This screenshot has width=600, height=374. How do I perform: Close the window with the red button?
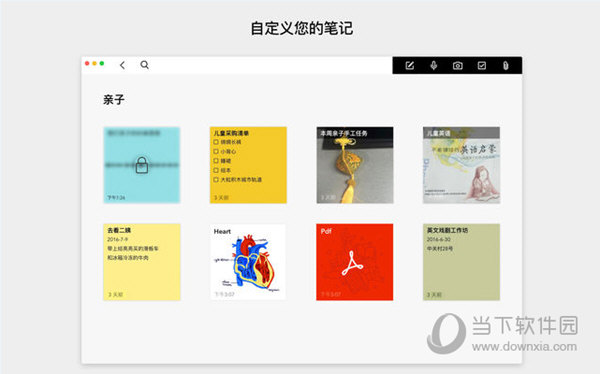coord(87,63)
